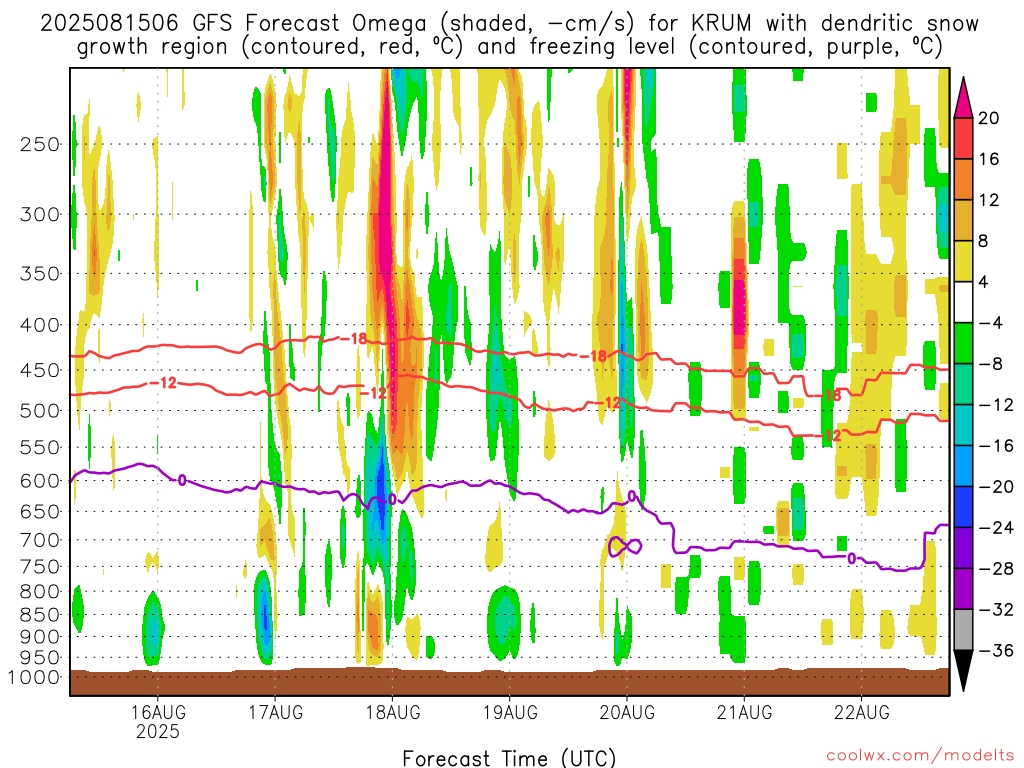Click the colorbar value label 20
This screenshot has width=1024, height=768.
(x=988, y=118)
